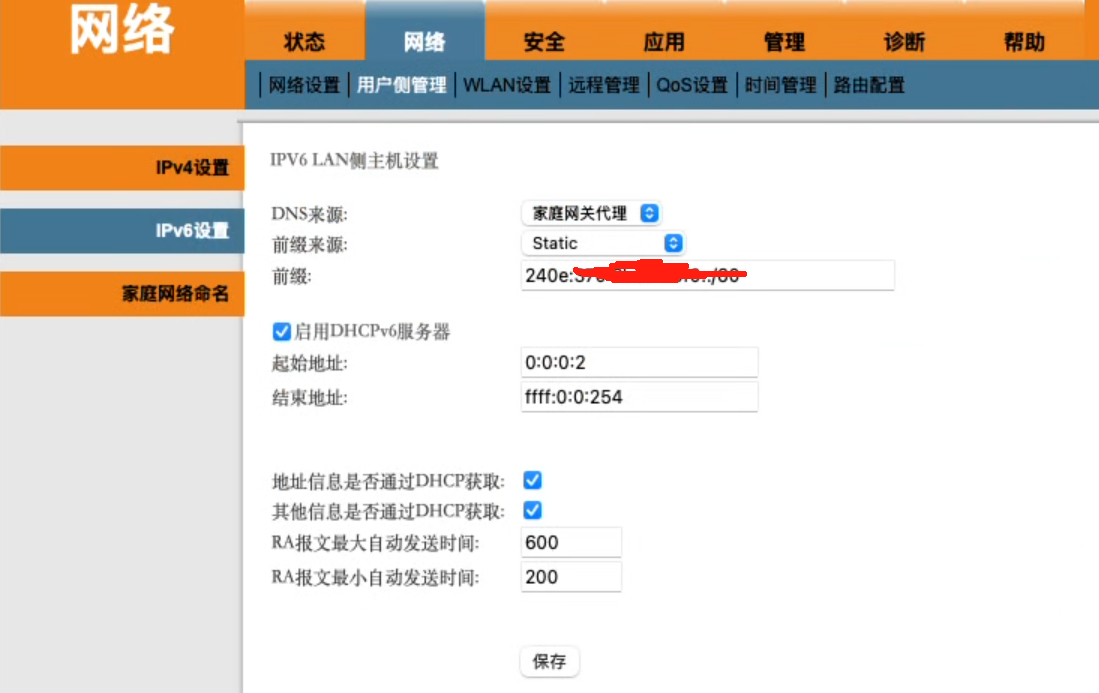The image size is (1099, 693).
Task: Expand the DNS来源 dropdown
Action: pos(591,213)
